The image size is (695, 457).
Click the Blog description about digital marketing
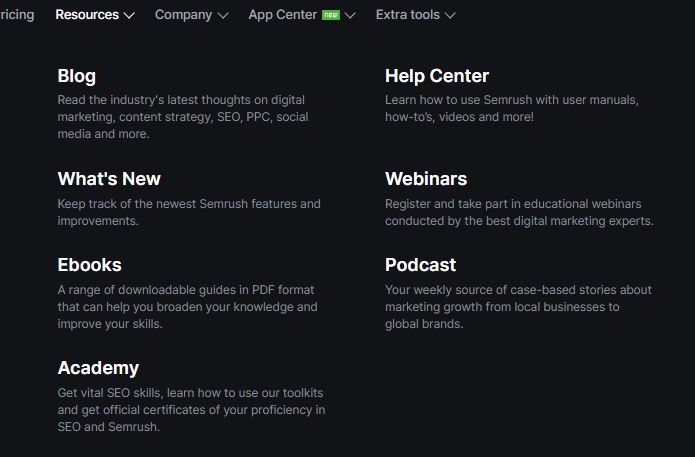(x=182, y=117)
